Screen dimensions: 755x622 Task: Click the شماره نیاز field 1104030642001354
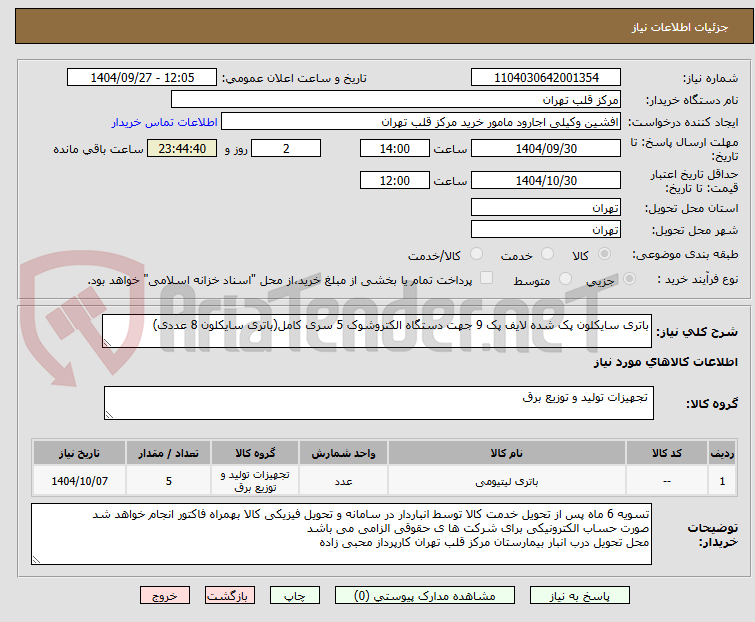click(546, 78)
